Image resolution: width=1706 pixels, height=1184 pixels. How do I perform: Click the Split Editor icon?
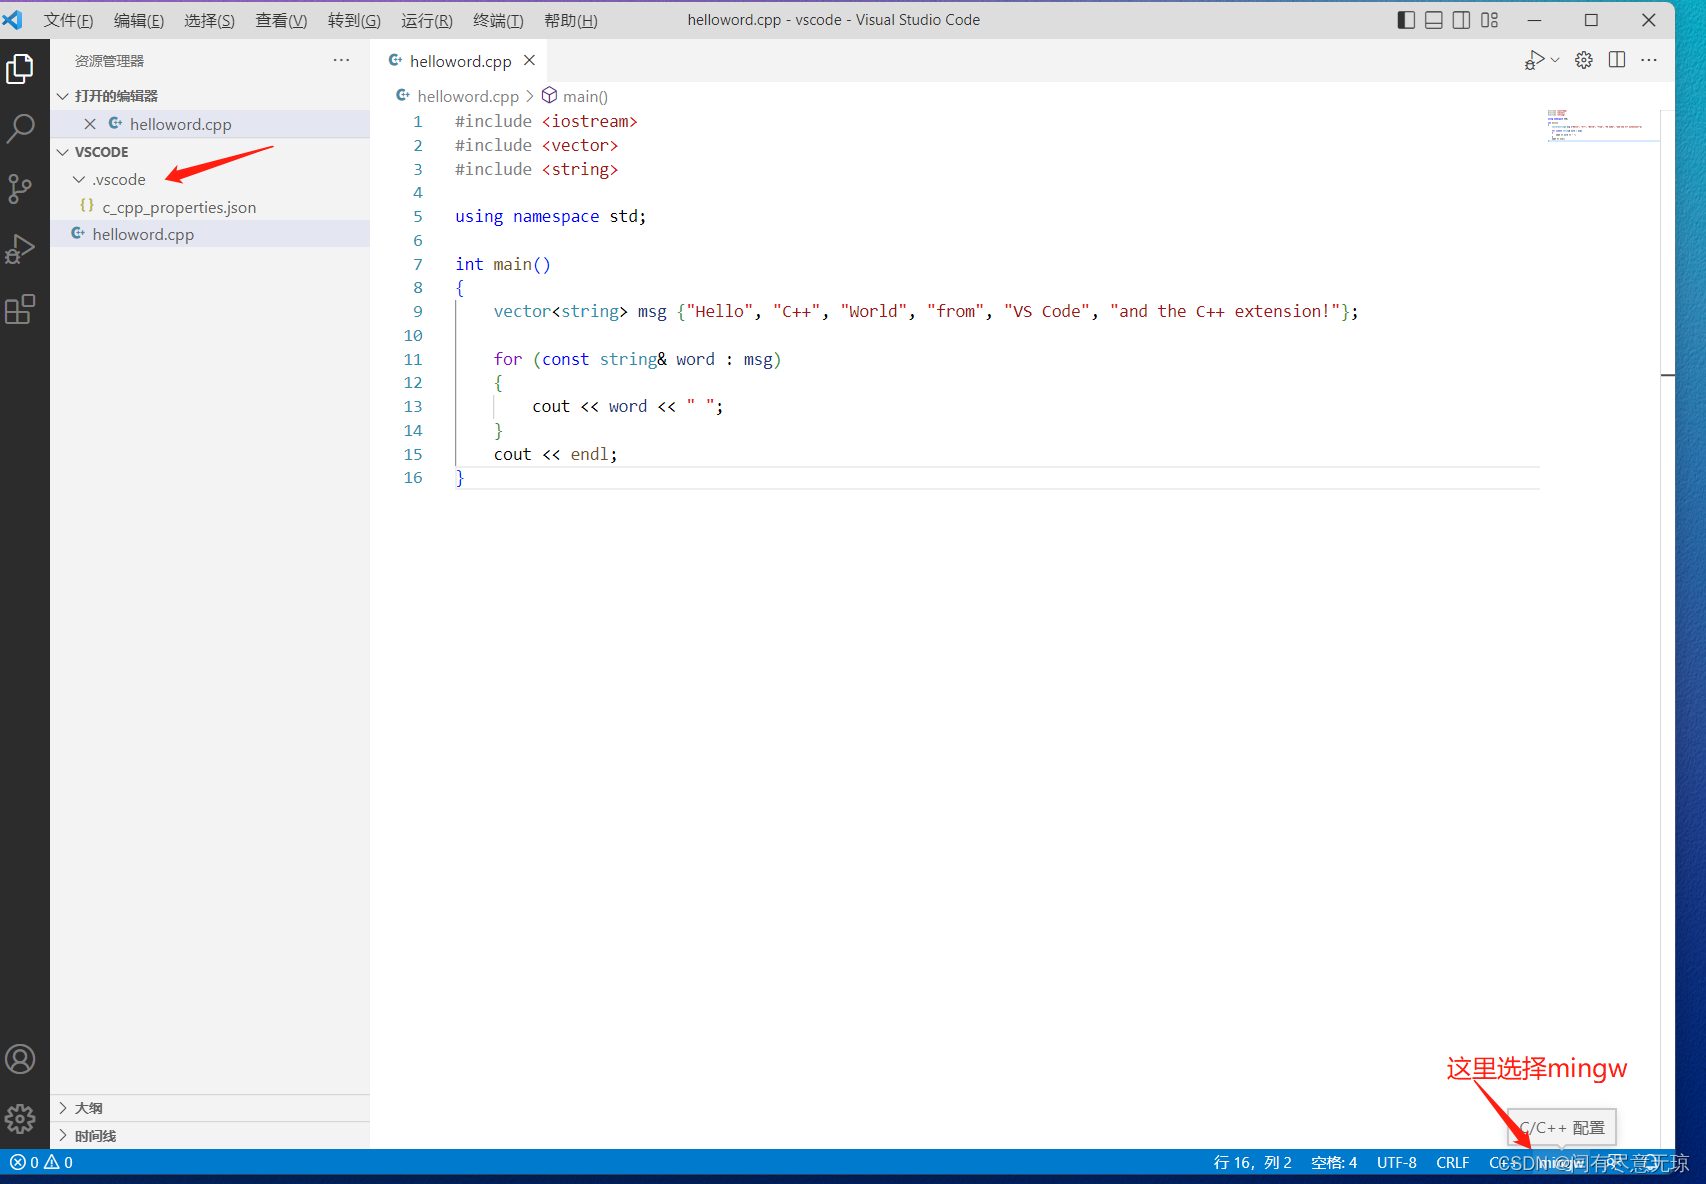pyautogui.click(x=1617, y=59)
